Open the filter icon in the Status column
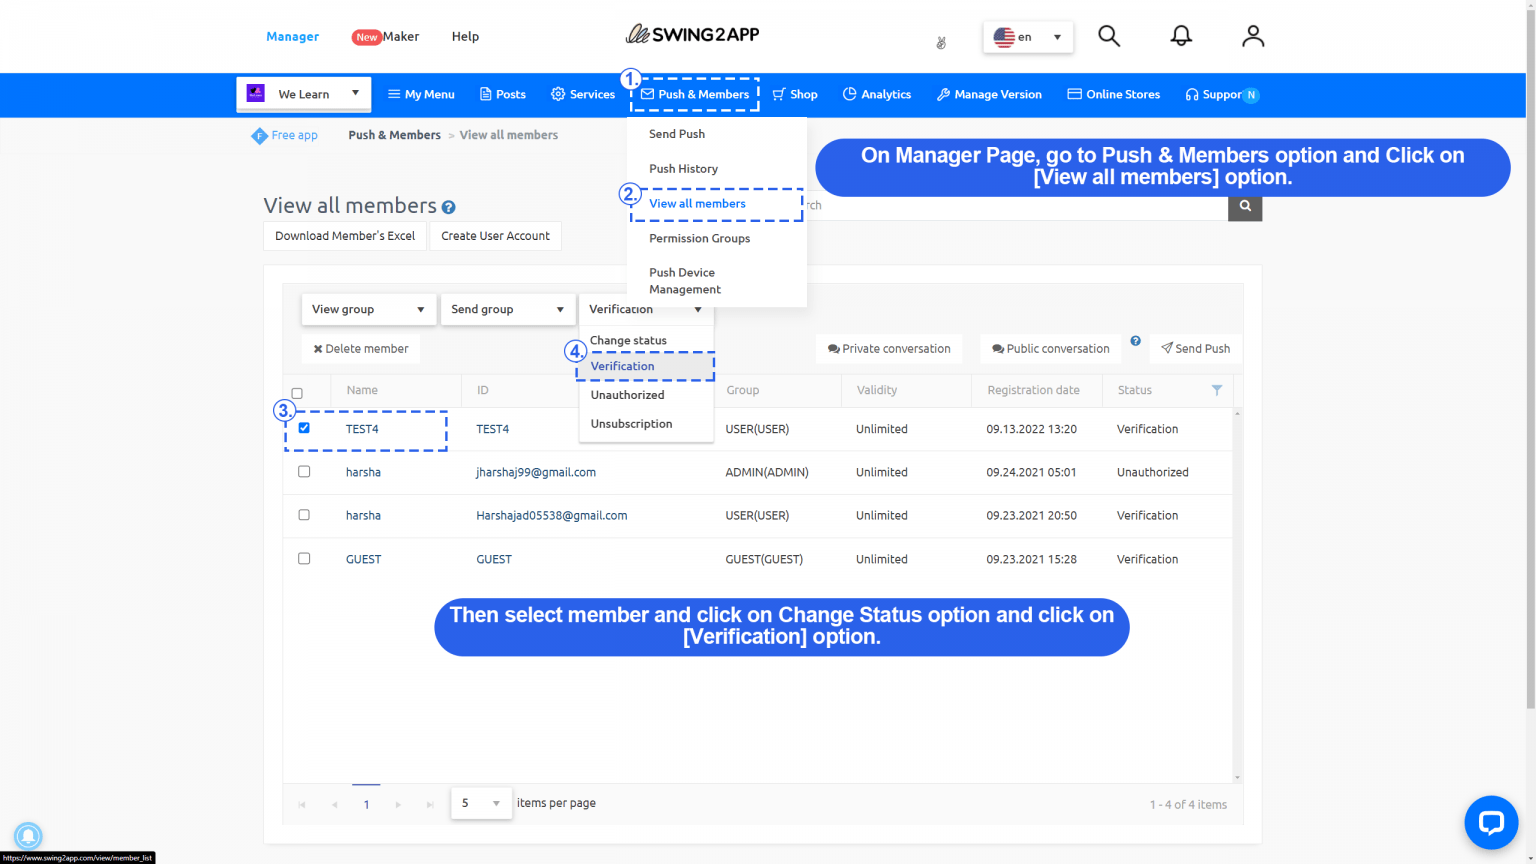Viewport: 1536px width, 864px height. [1217, 391]
